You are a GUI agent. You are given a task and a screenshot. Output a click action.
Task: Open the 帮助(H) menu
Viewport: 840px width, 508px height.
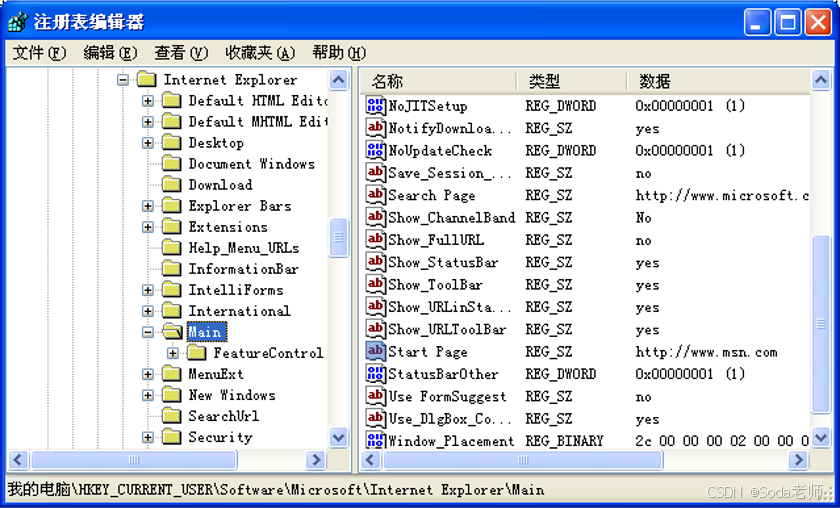pos(339,53)
